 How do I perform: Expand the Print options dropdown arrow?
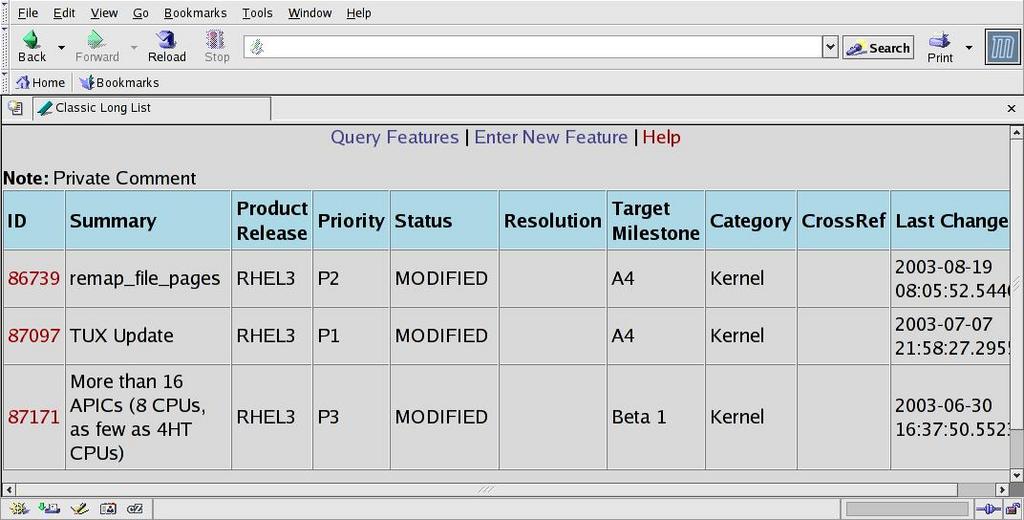coord(968,47)
